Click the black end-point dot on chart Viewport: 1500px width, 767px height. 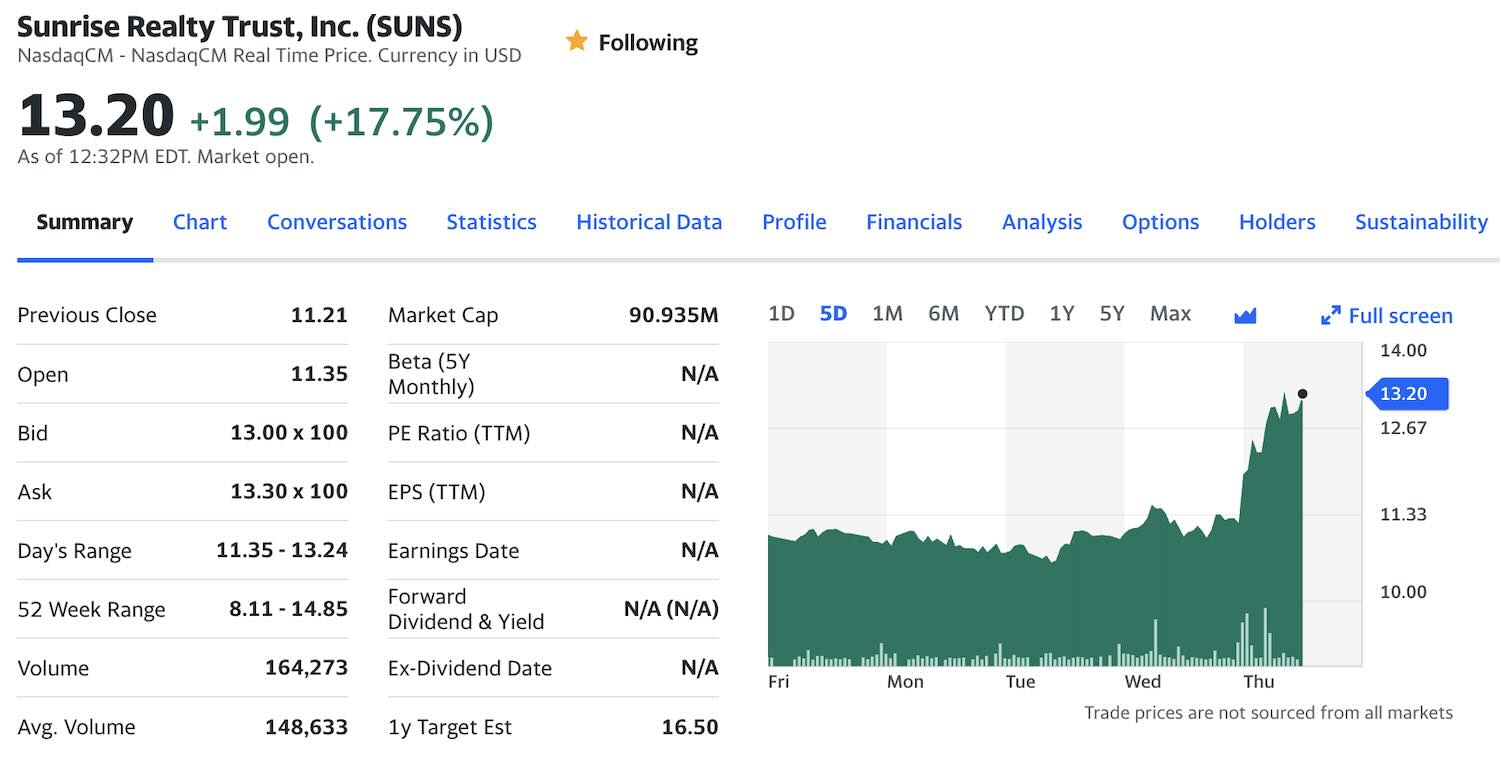pyautogui.click(x=1301, y=394)
